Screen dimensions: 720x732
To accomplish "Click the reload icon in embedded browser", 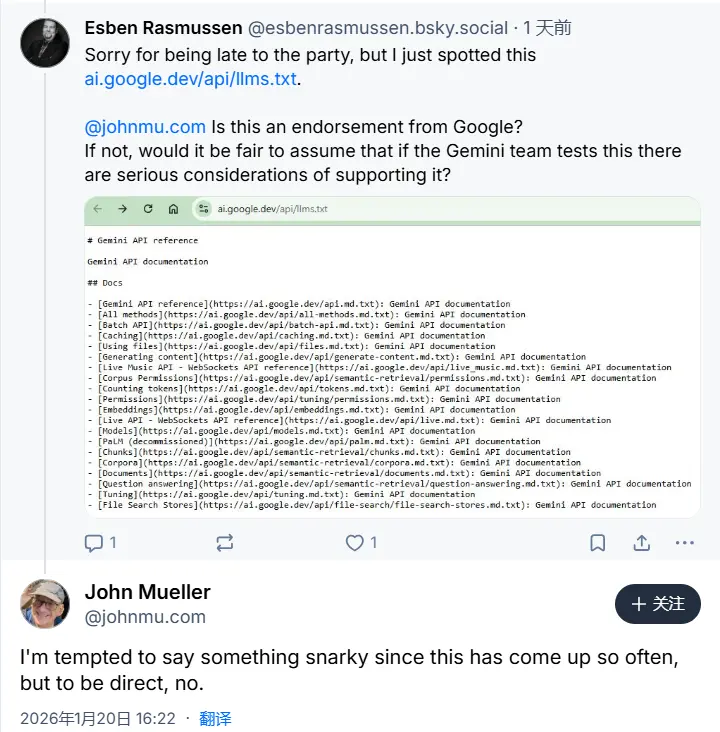I will (148, 209).
